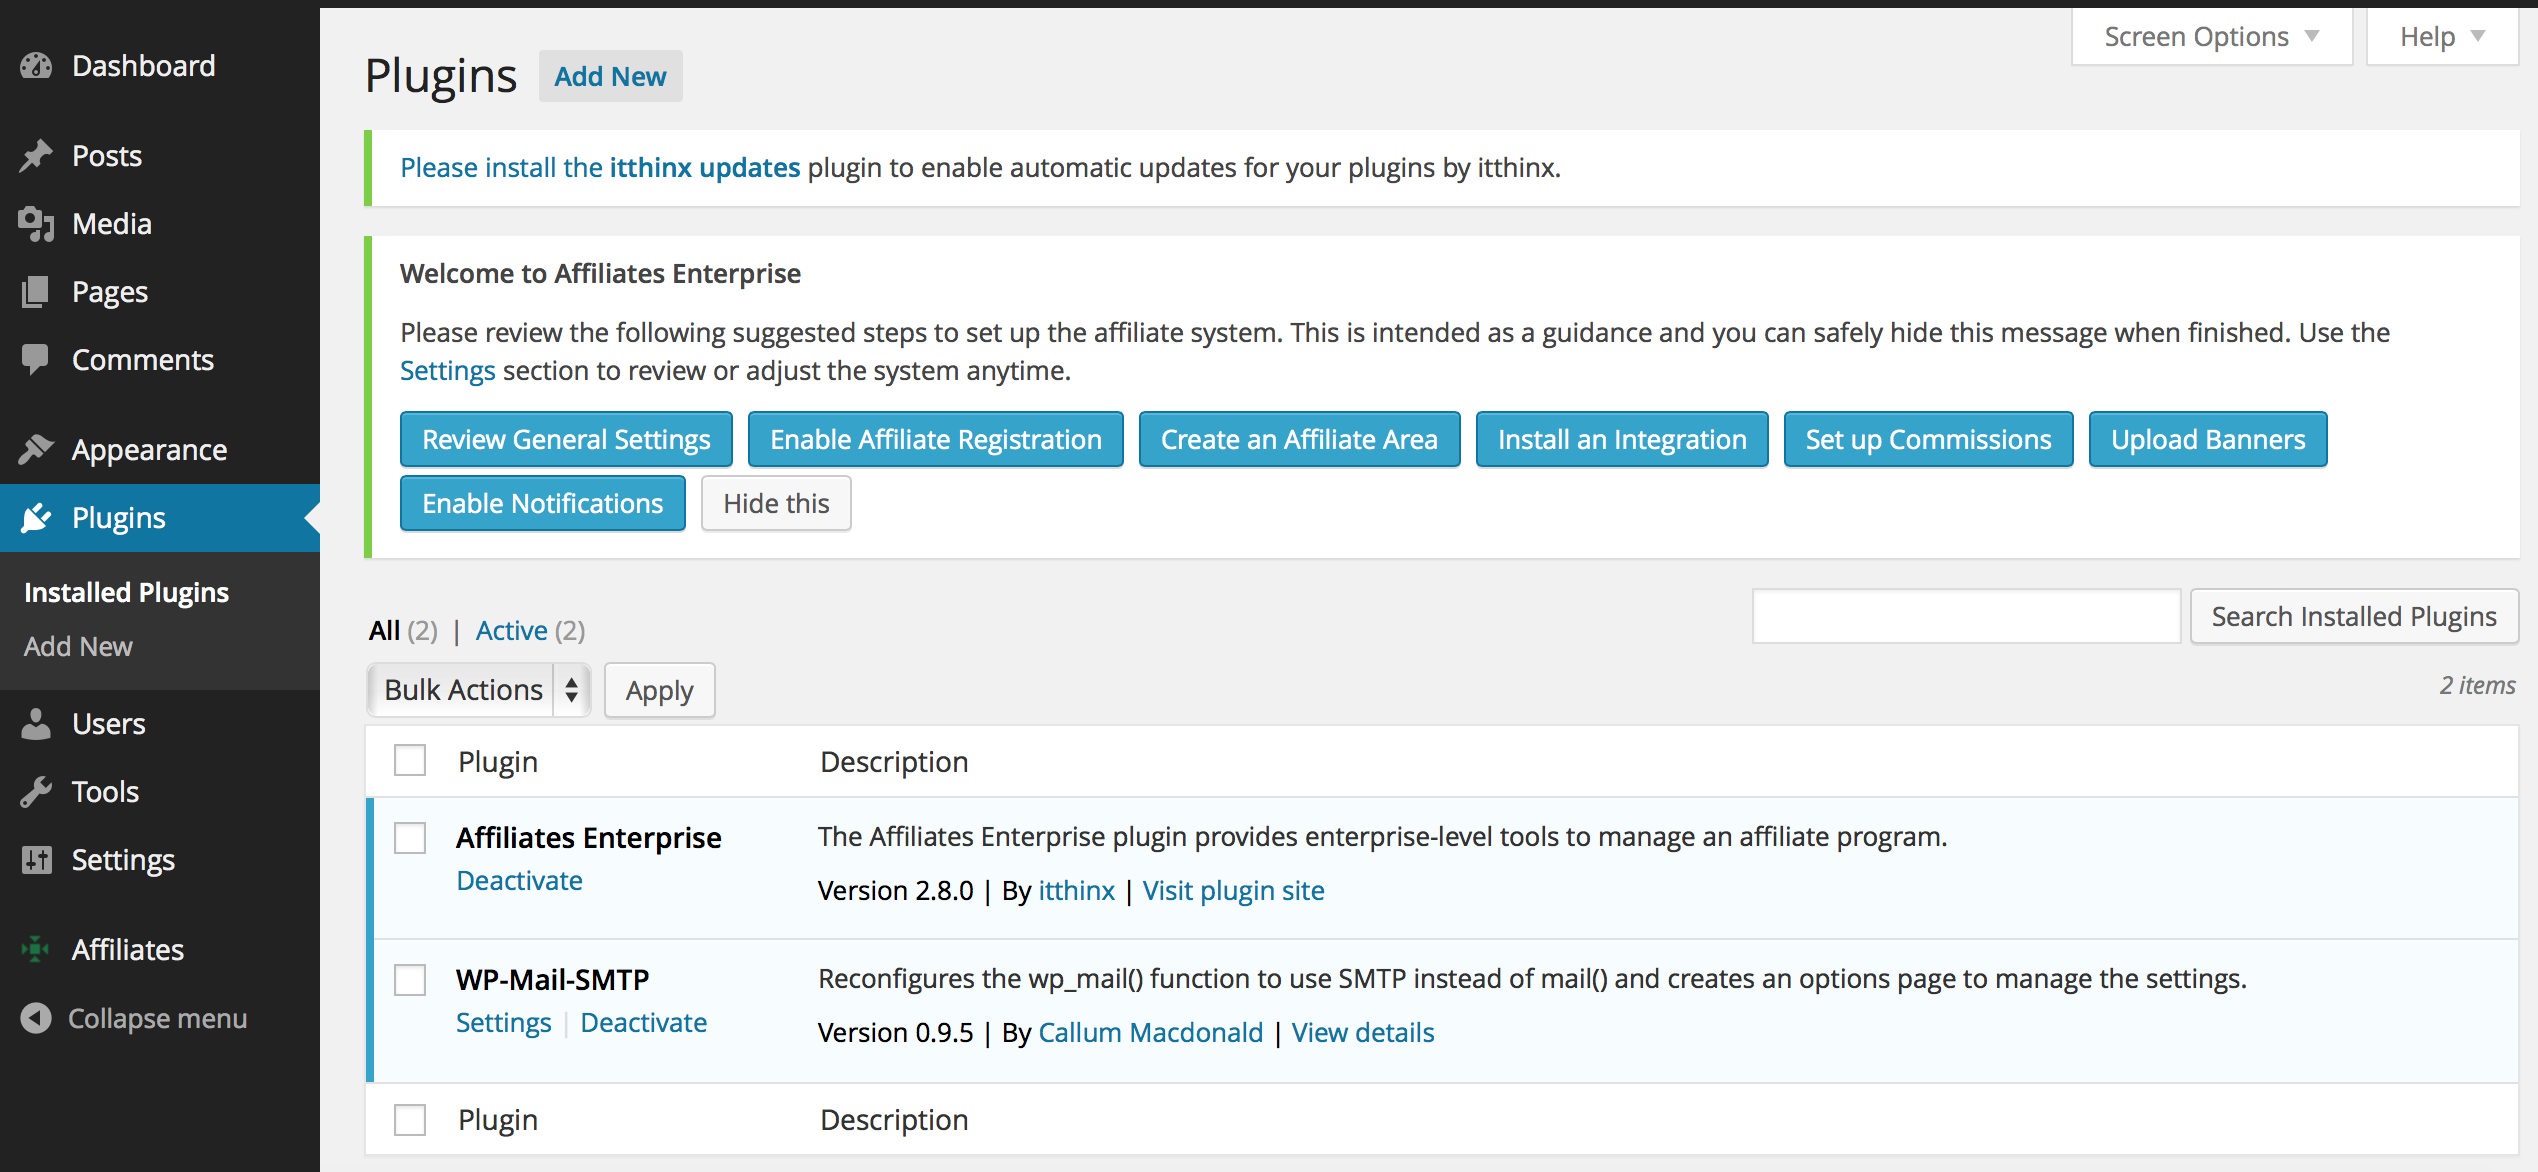Click the Collapse menu arrow icon
2538x1172 pixels.
[x=36, y=1018]
